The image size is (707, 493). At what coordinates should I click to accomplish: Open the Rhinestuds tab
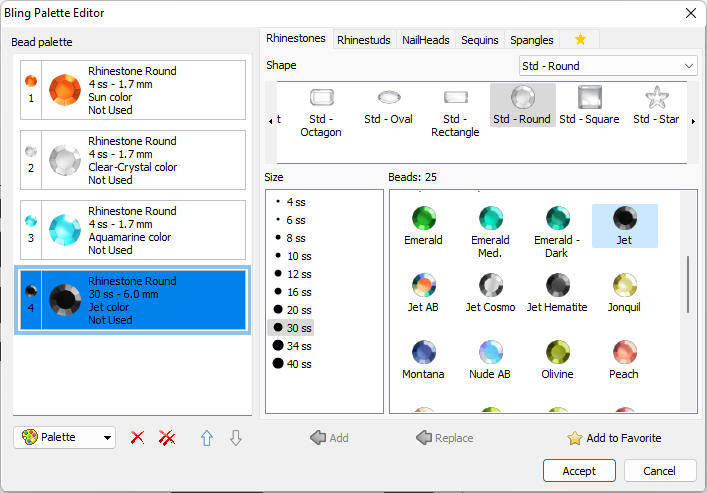coord(364,40)
